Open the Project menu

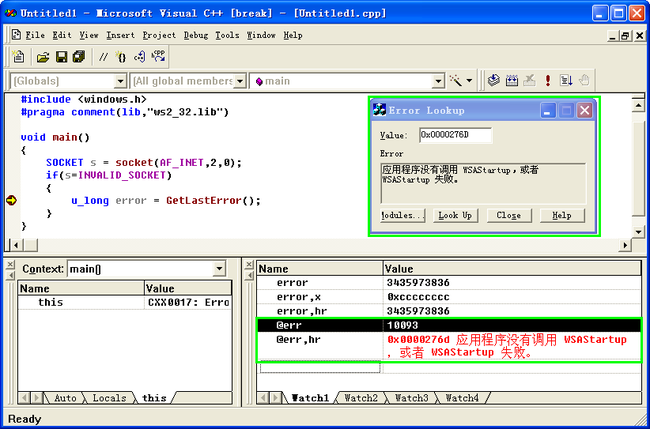[159, 35]
